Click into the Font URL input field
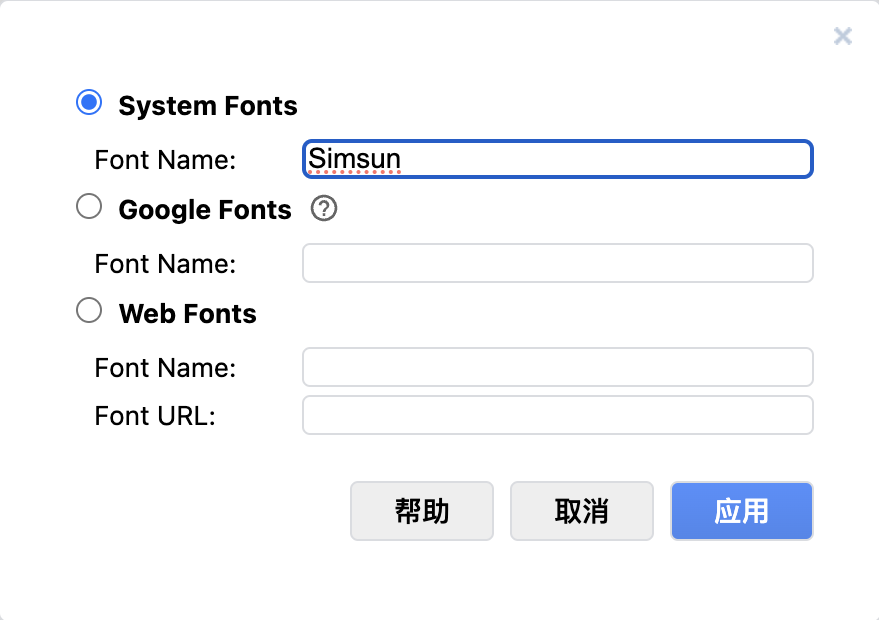Image resolution: width=879 pixels, height=620 pixels. pyautogui.click(x=557, y=415)
